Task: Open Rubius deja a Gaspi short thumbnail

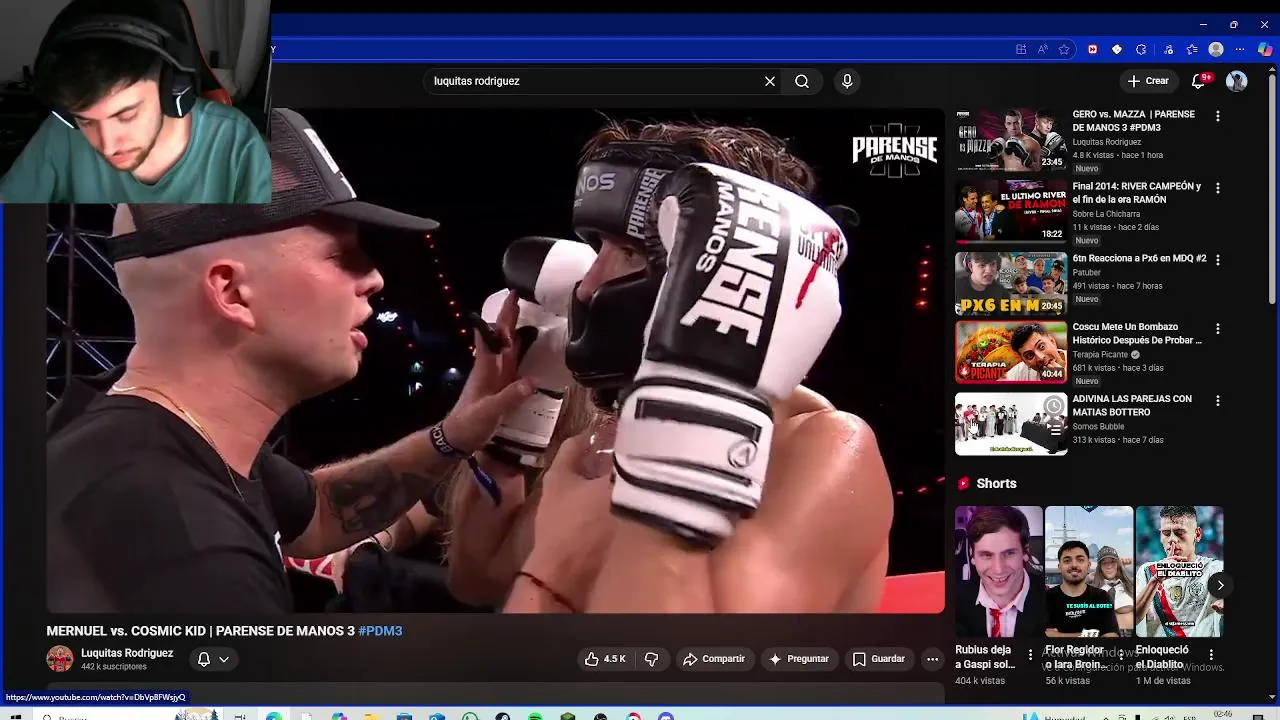Action: (x=999, y=571)
